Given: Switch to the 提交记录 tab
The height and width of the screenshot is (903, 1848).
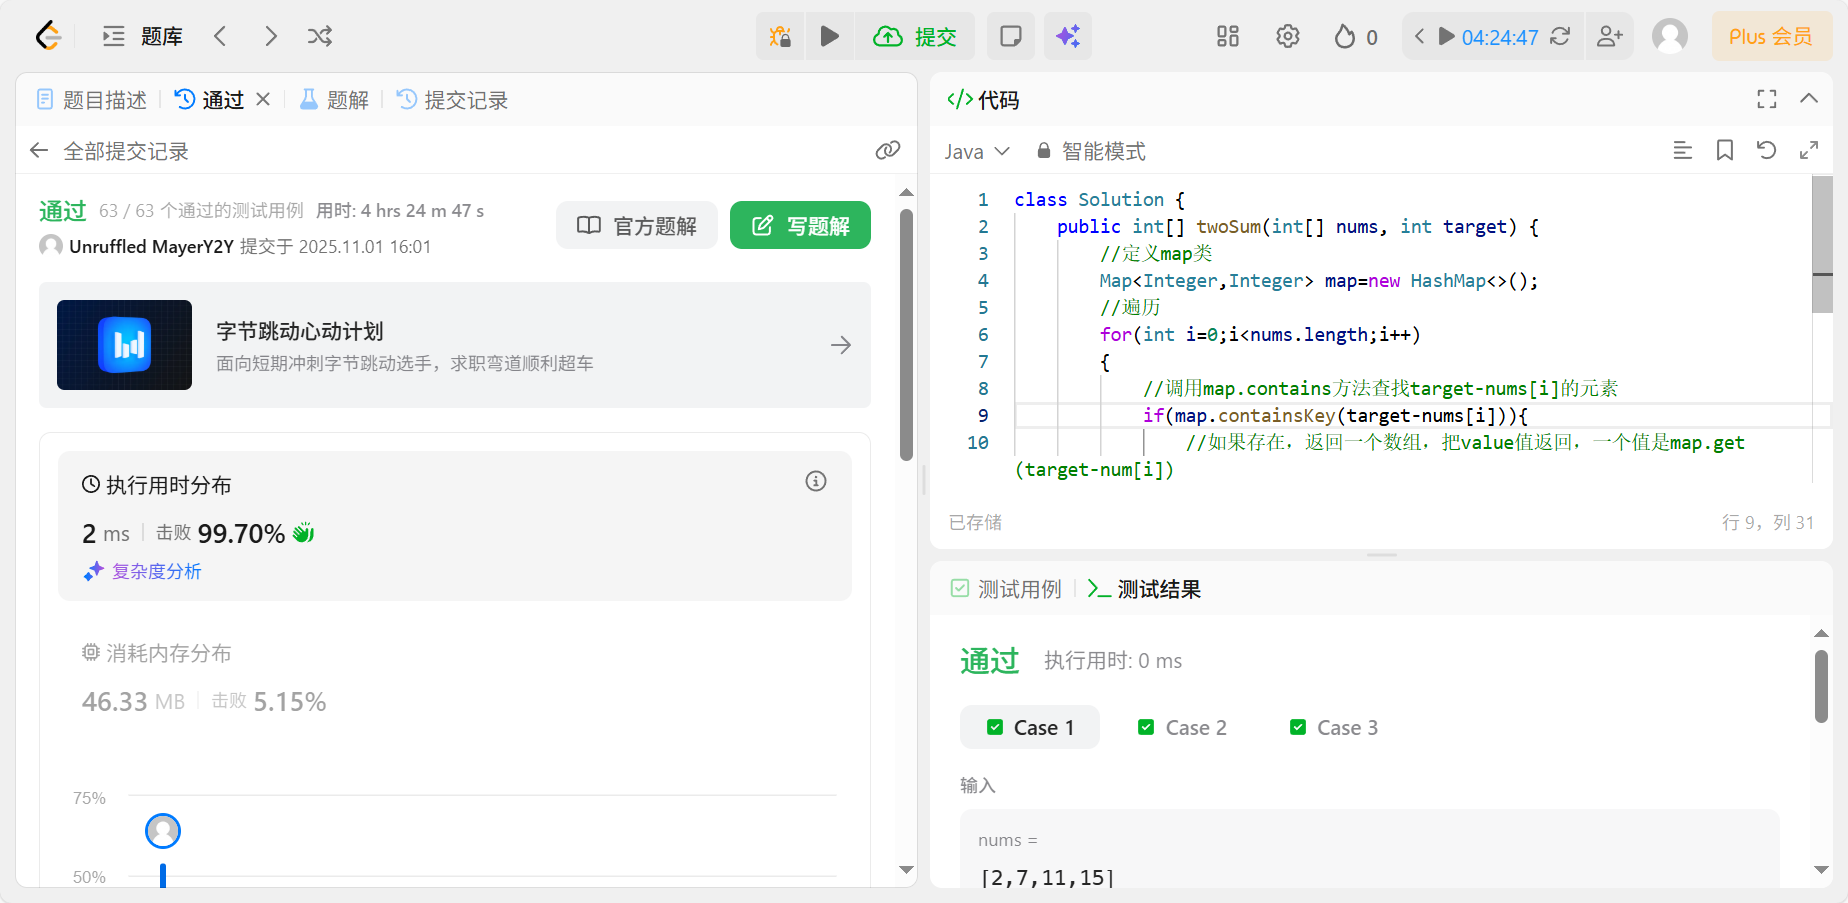Looking at the screenshot, I should [x=453, y=100].
